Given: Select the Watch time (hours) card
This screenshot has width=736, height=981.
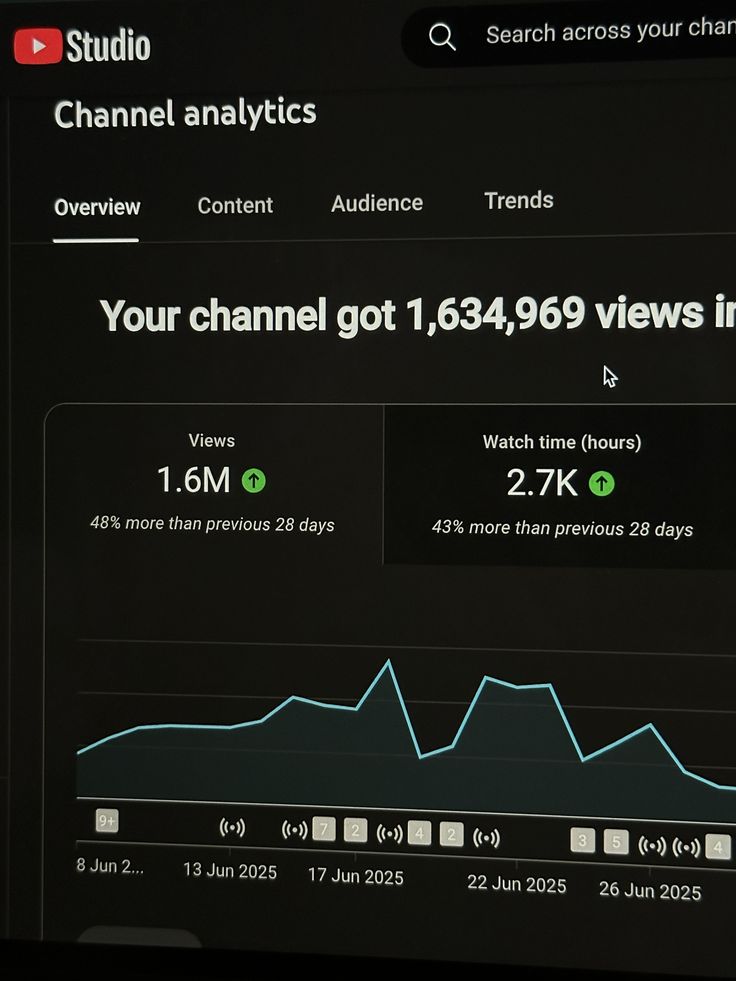Looking at the screenshot, I should (561, 486).
